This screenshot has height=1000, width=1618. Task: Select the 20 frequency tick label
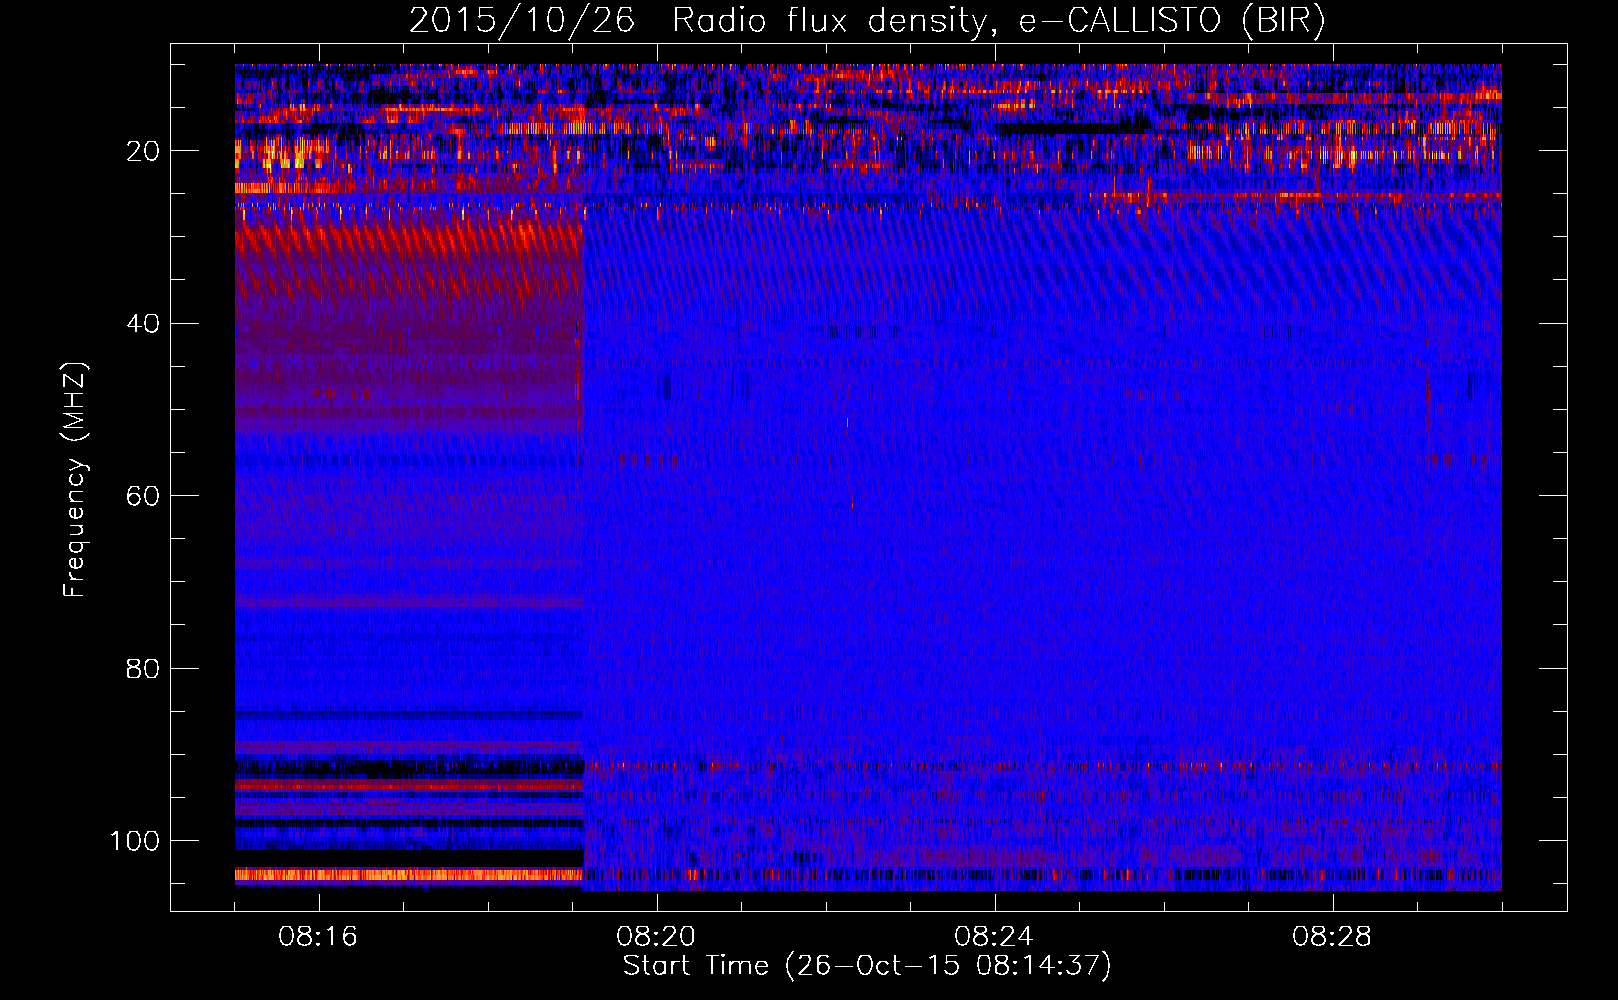point(144,151)
